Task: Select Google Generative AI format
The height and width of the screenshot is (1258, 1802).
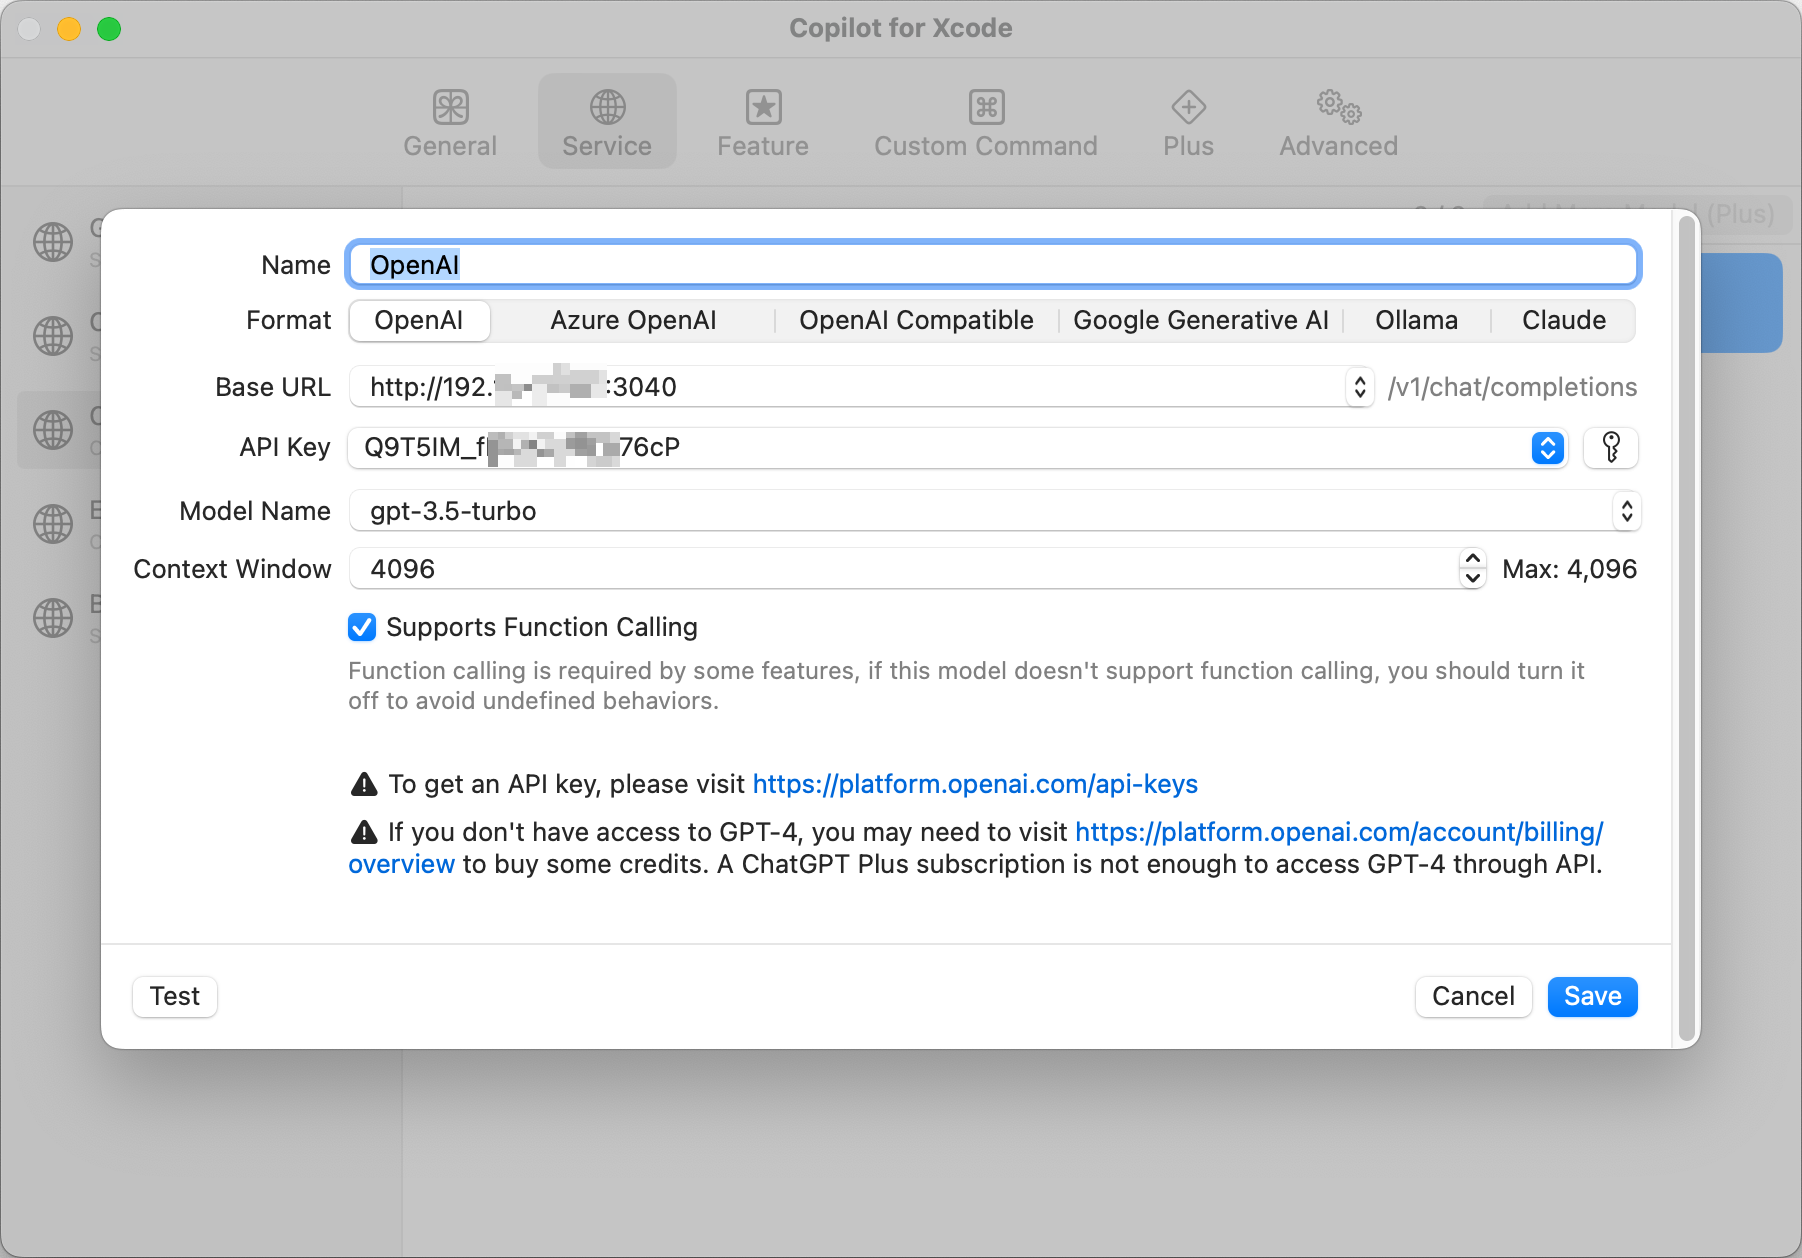Action: coord(1200,320)
